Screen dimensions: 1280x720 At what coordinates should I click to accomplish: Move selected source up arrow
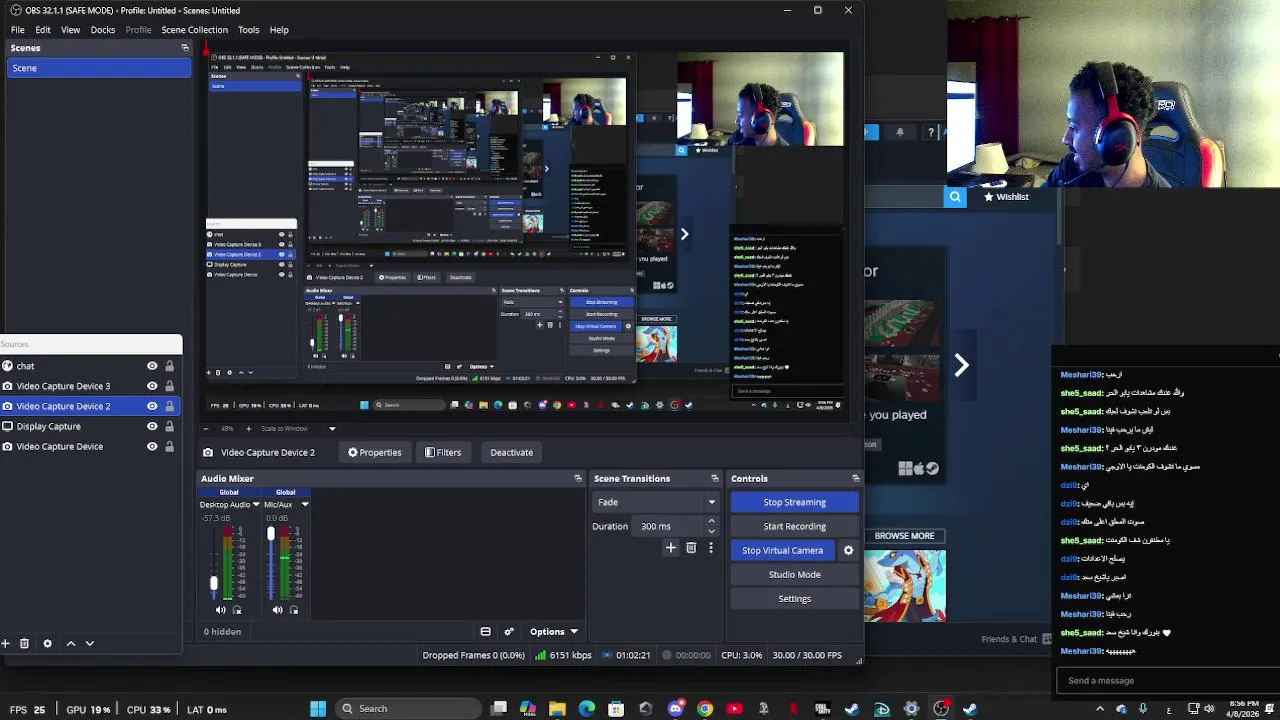pyautogui.click(x=71, y=644)
